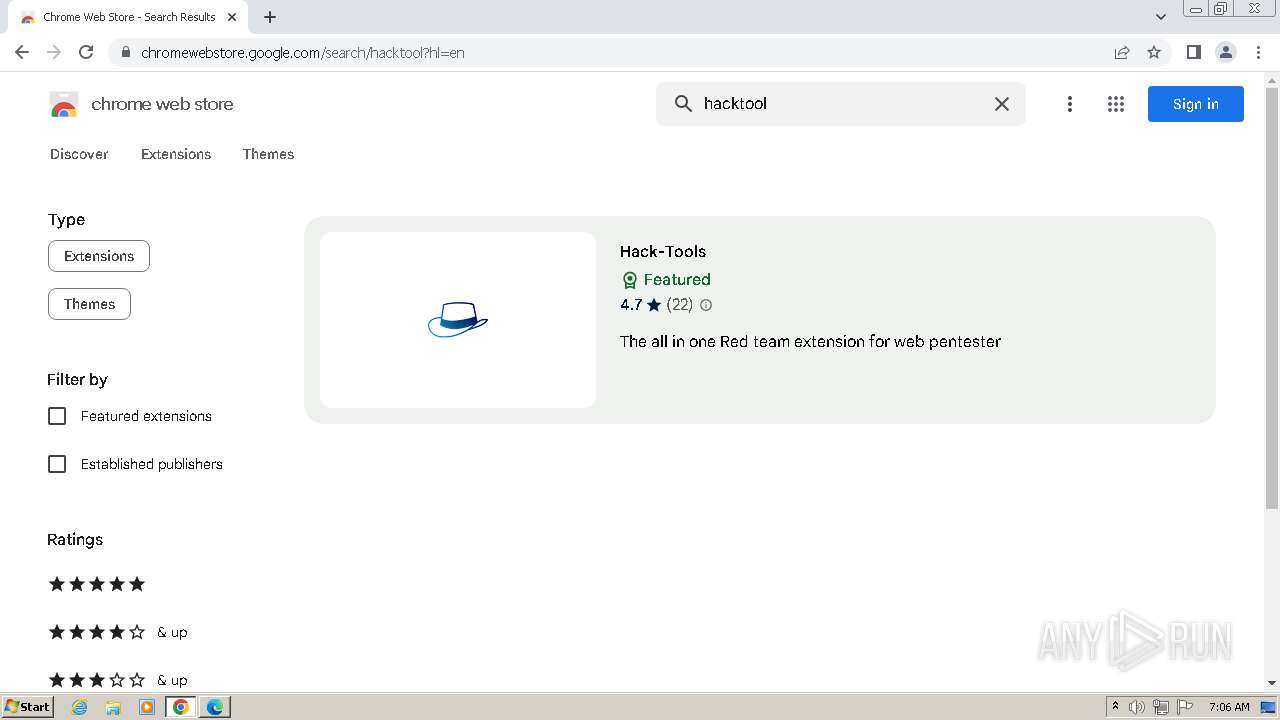This screenshot has width=1280, height=720.
Task: Filter type by Themes chip
Action: 89,304
